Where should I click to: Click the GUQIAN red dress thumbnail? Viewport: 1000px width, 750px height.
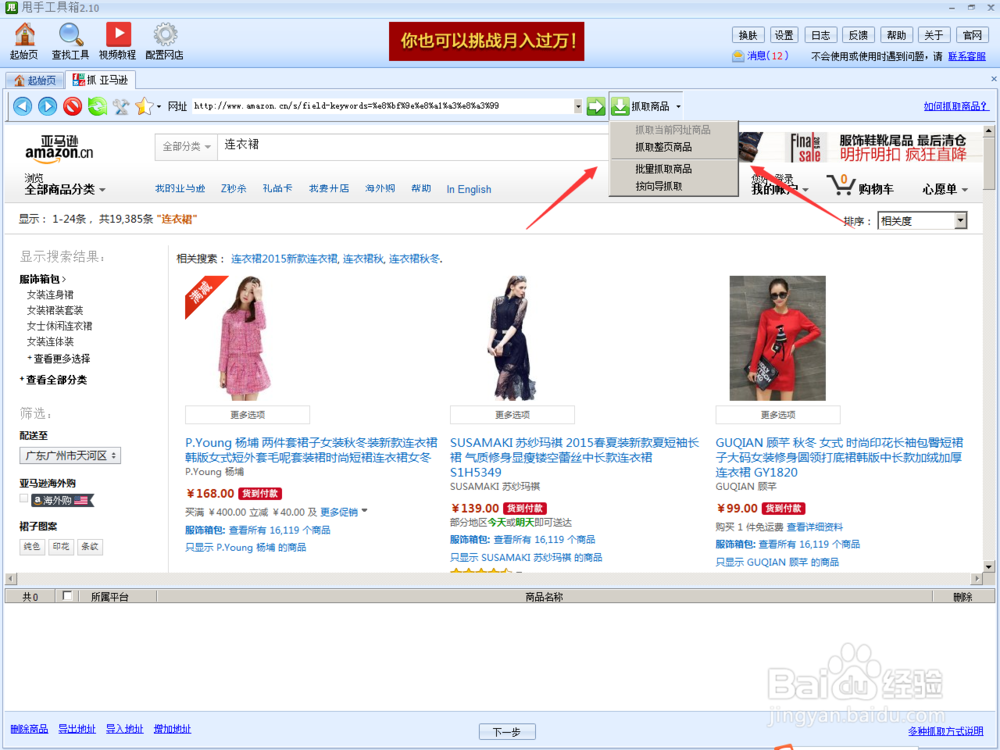click(777, 338)
